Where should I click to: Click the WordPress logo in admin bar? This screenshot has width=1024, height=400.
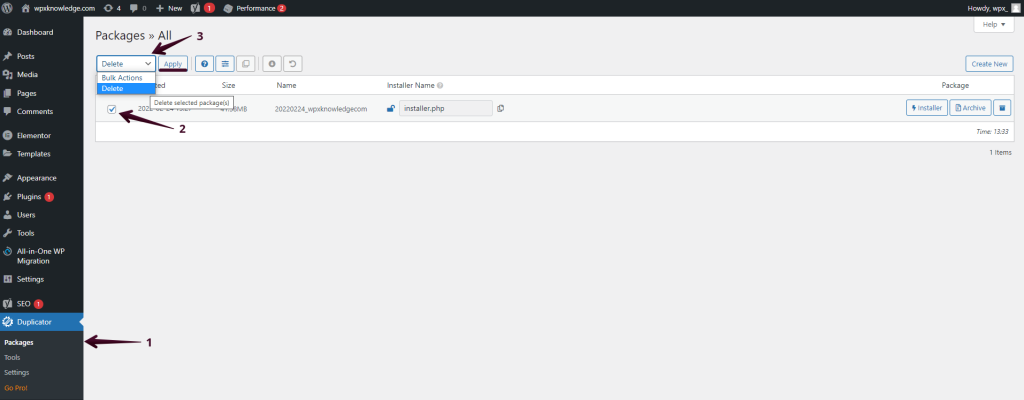click(x=8, y=8)
